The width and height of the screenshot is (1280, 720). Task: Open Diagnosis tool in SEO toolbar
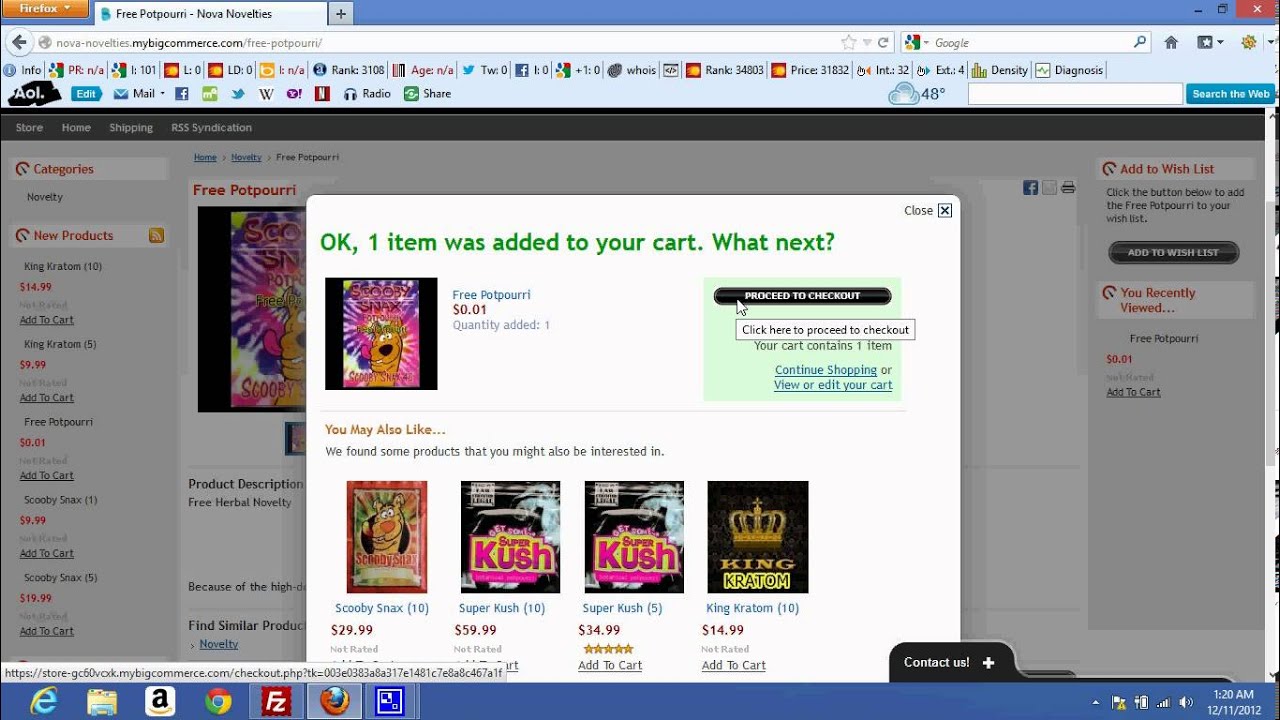[1069, 70]
